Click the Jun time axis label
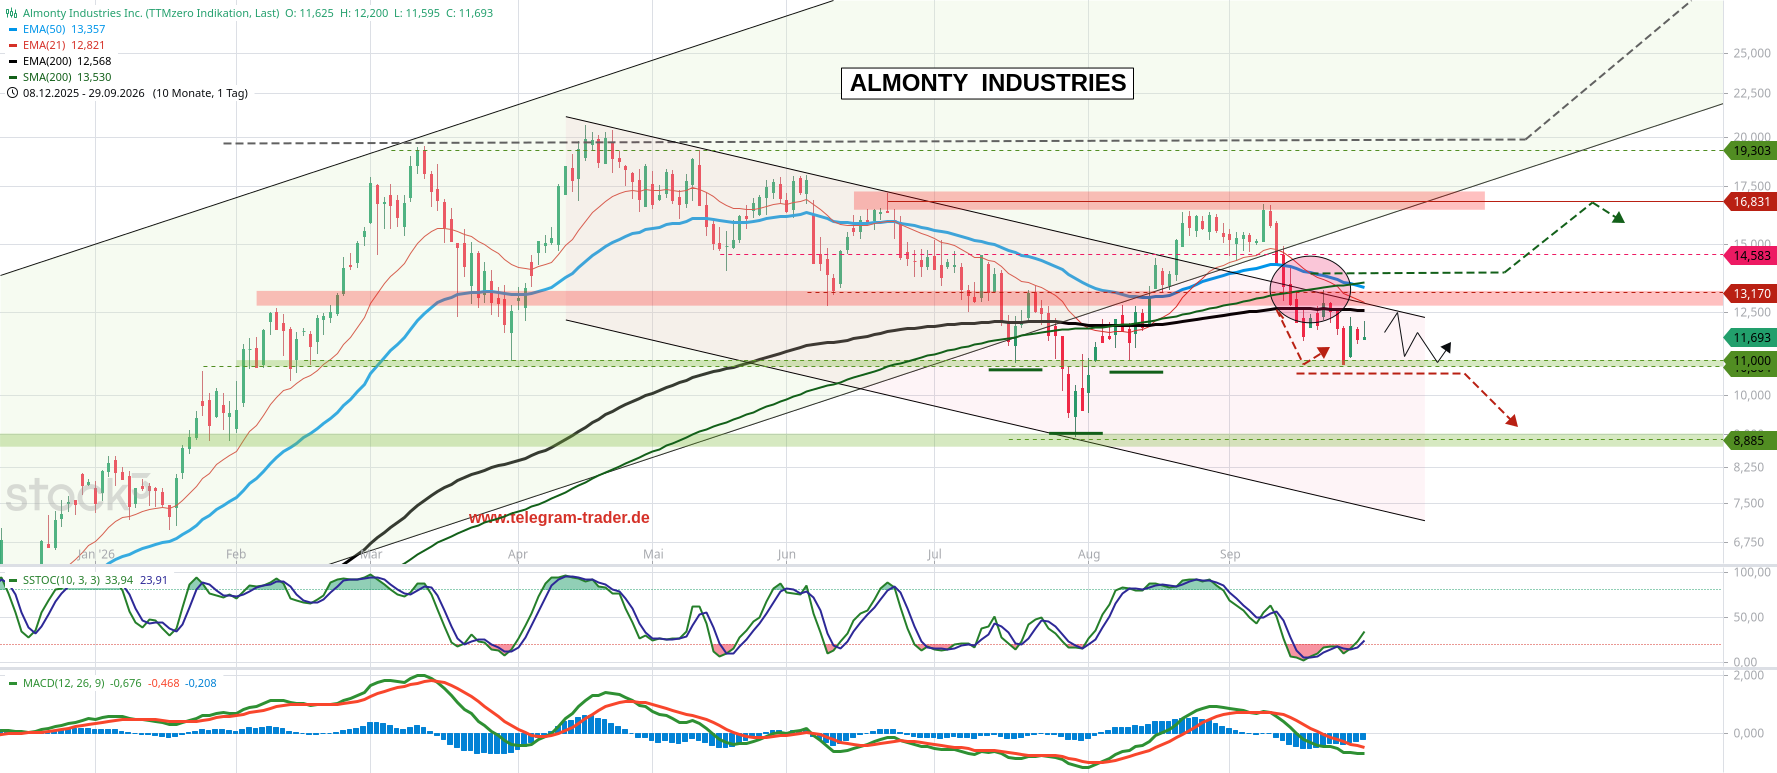This screenshot has height=773, width=1777. (x=786, y=554)
